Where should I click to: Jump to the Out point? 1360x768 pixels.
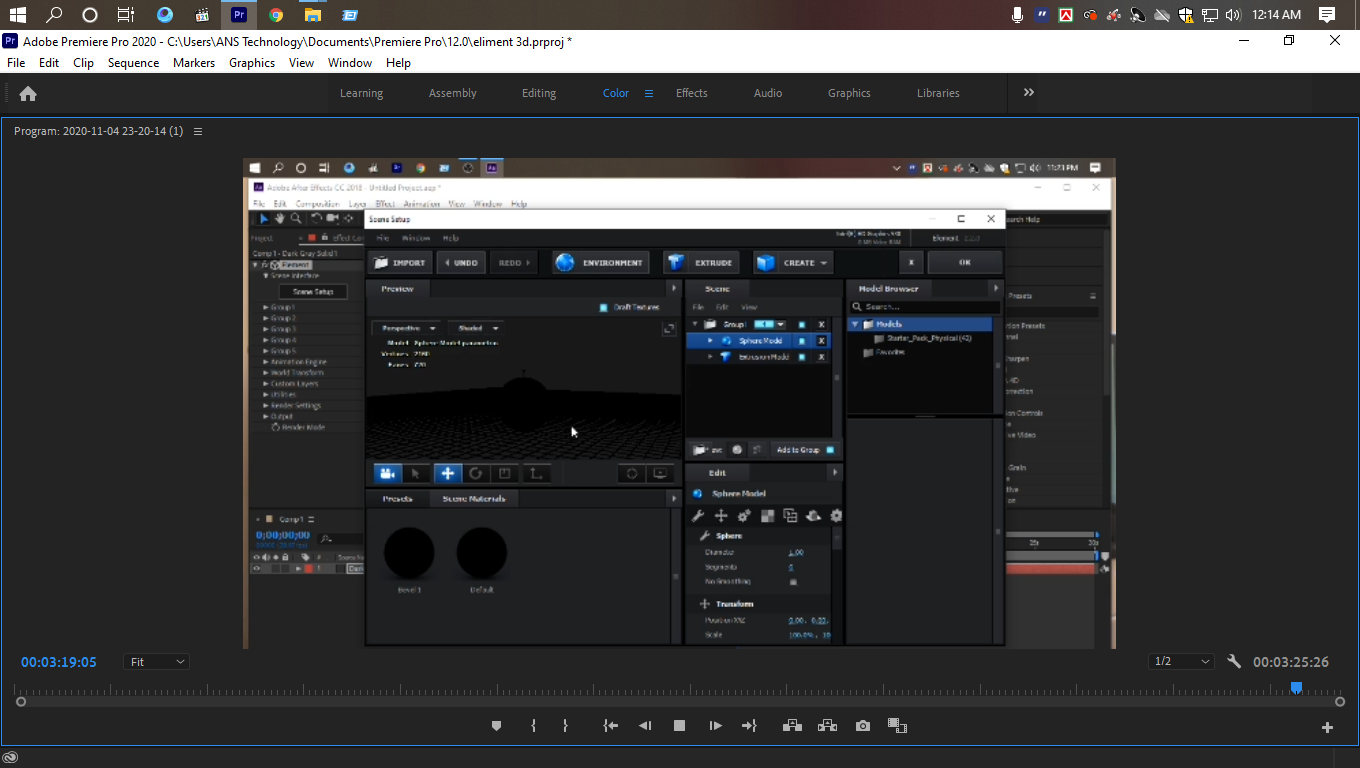749,726
